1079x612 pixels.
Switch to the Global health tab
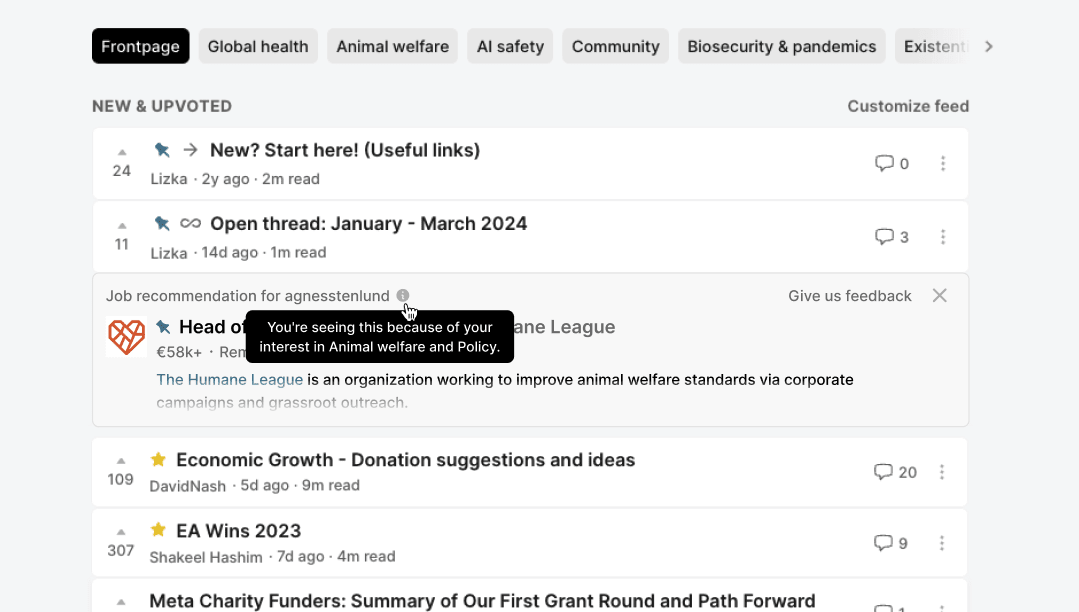click(x=258, y=46)
